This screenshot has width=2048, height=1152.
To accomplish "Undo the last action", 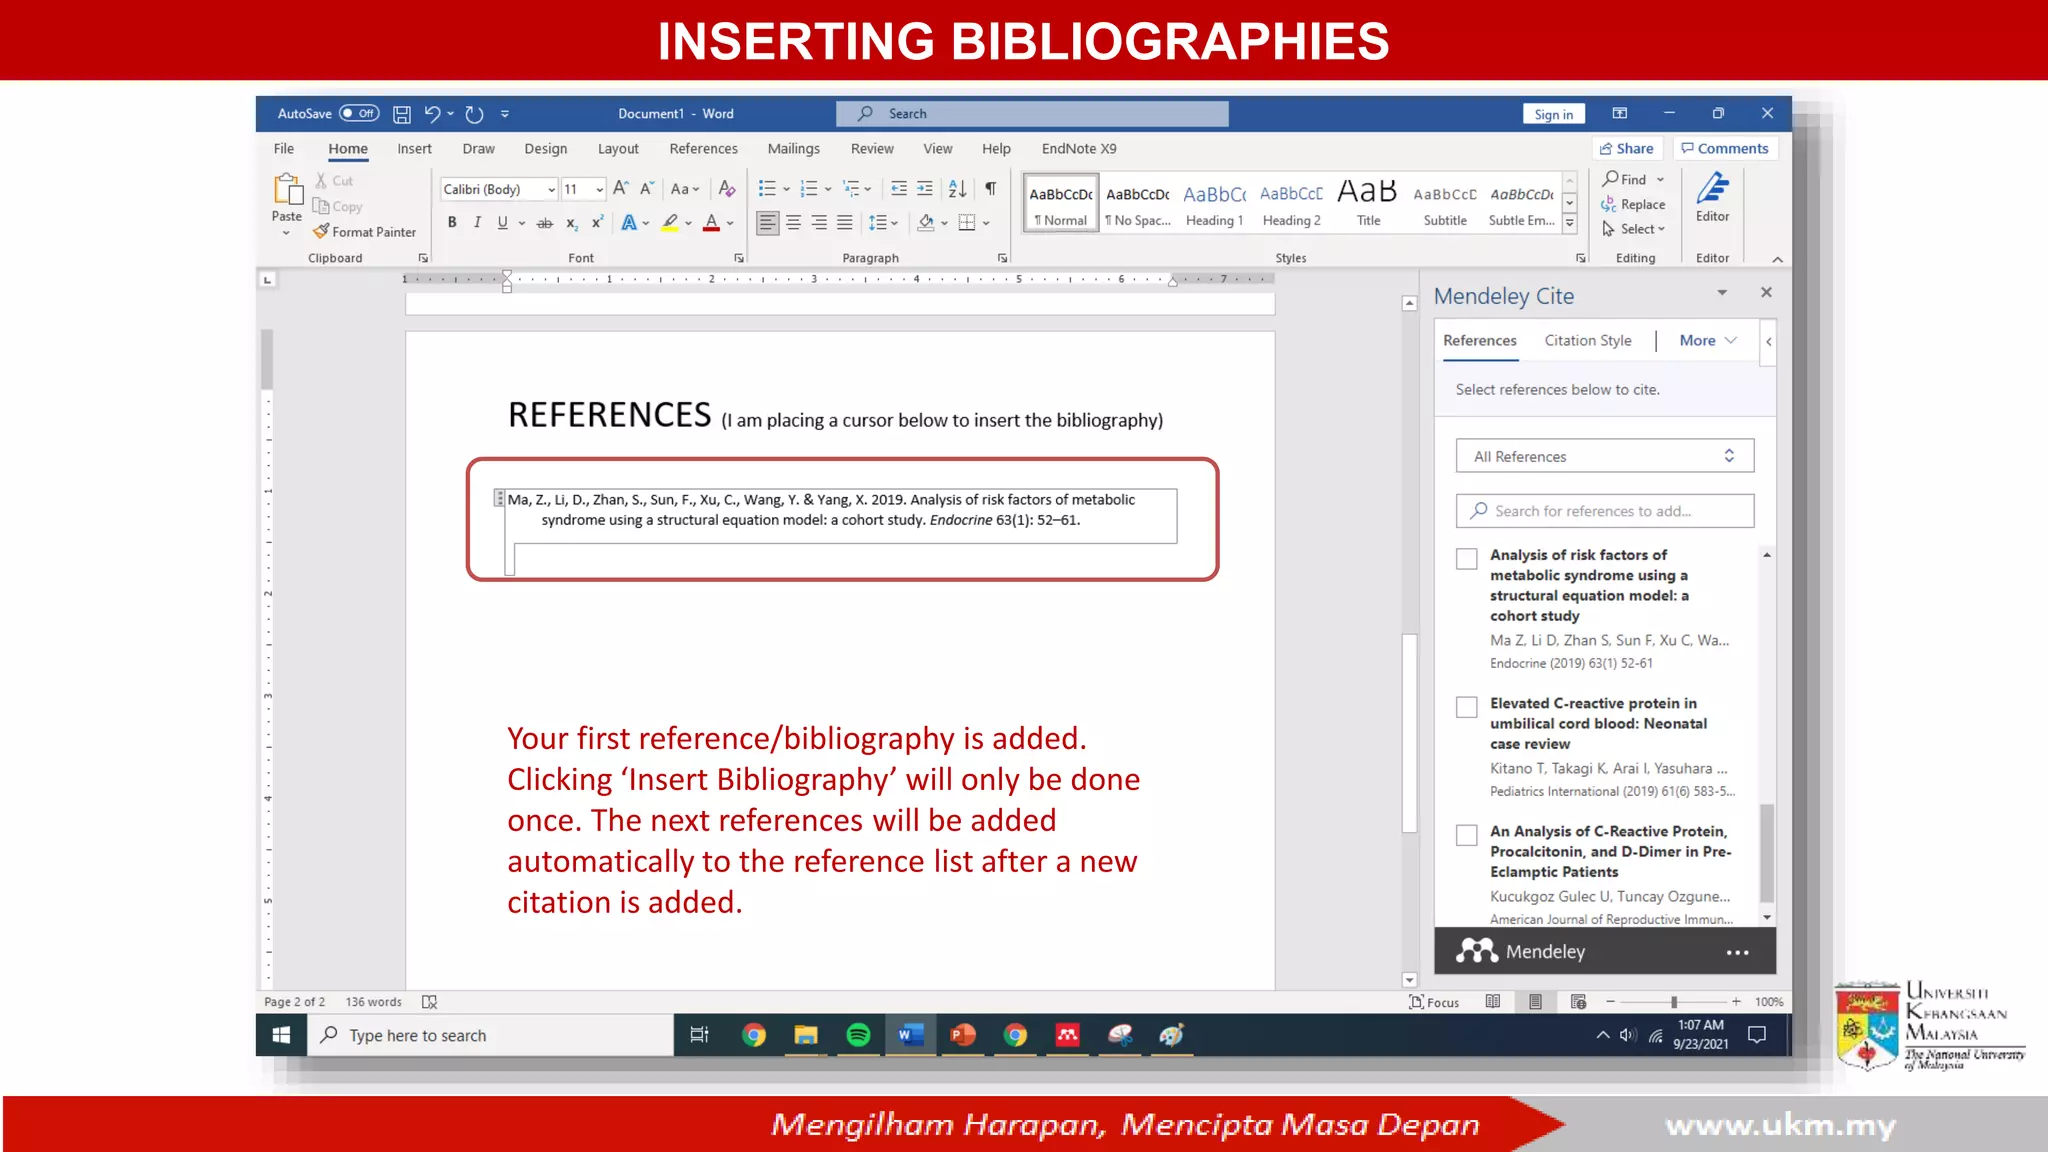I will (x=432, y=114).
